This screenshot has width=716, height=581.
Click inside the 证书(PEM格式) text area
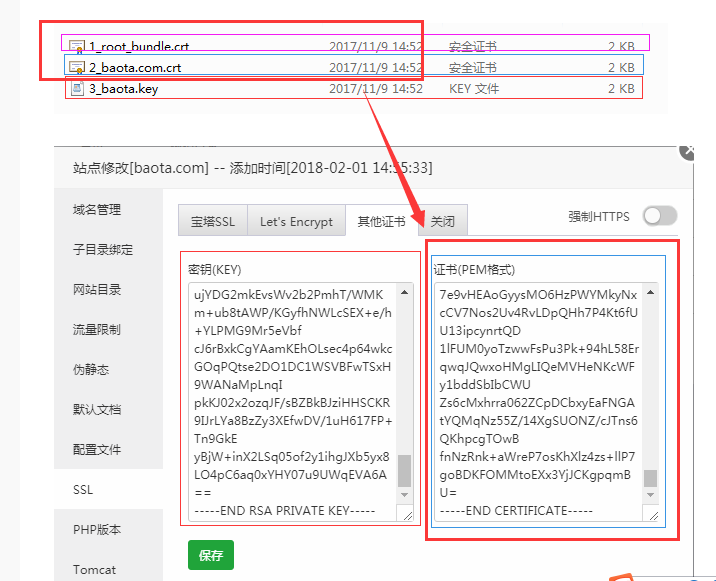(538, 390)
